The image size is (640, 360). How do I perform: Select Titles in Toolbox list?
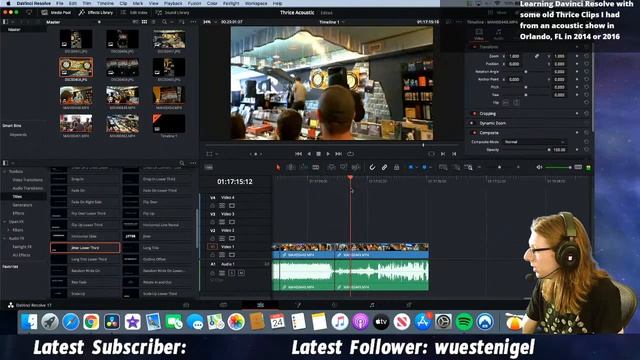[x=17, y=197]
